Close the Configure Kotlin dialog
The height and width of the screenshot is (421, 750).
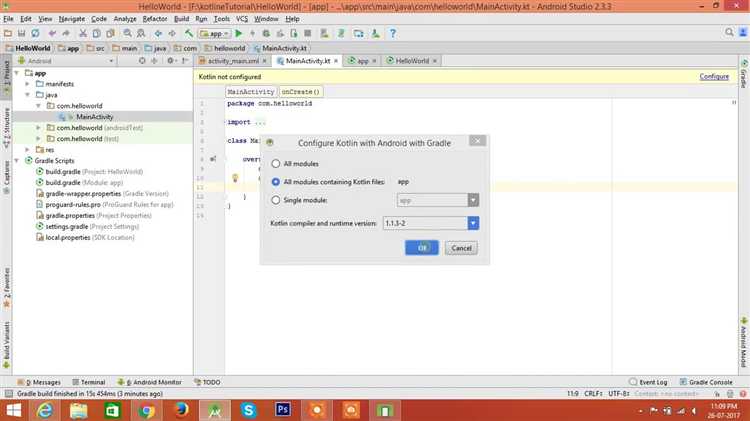(477, 141)
